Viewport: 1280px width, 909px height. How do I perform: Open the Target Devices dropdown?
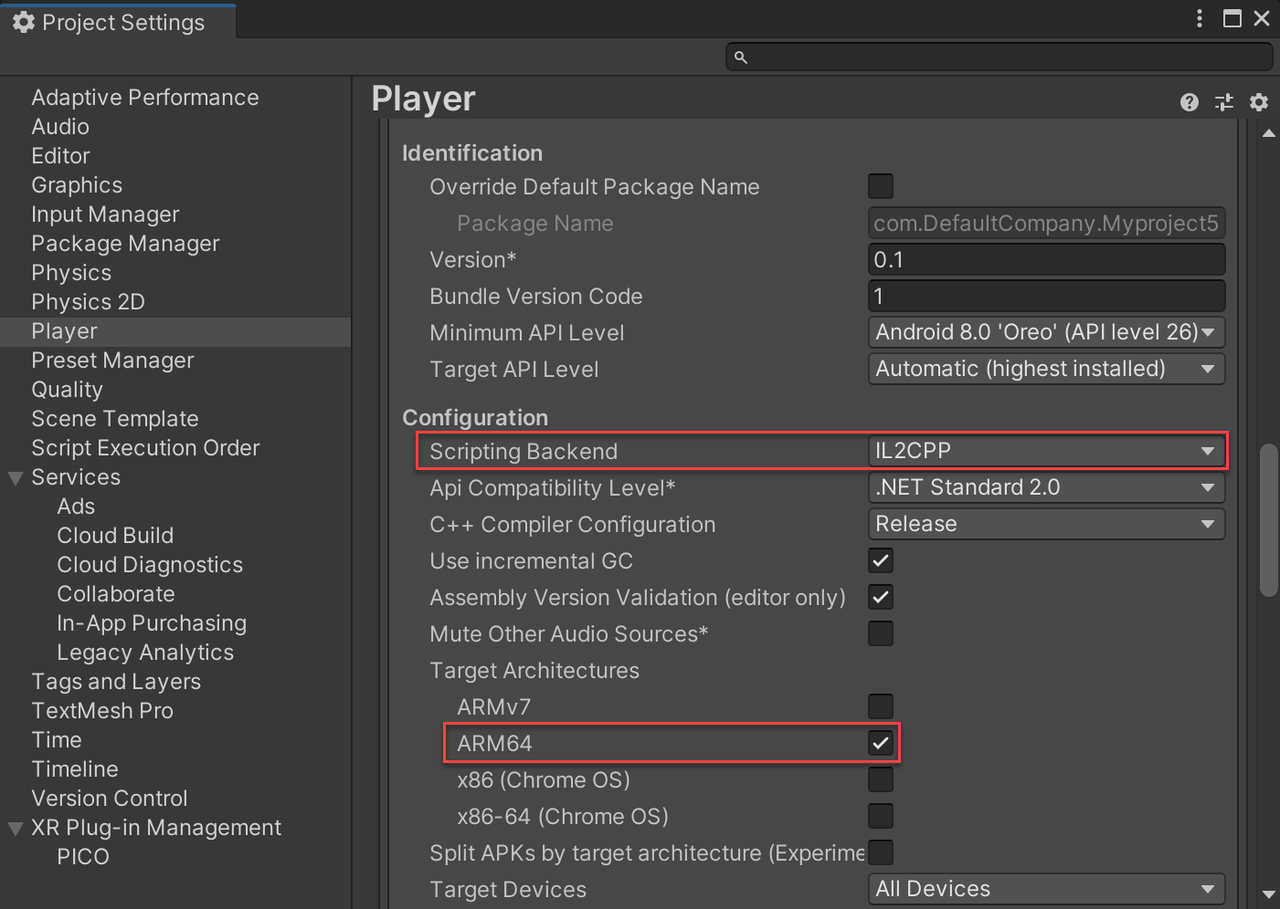(x=1047, y=889)
